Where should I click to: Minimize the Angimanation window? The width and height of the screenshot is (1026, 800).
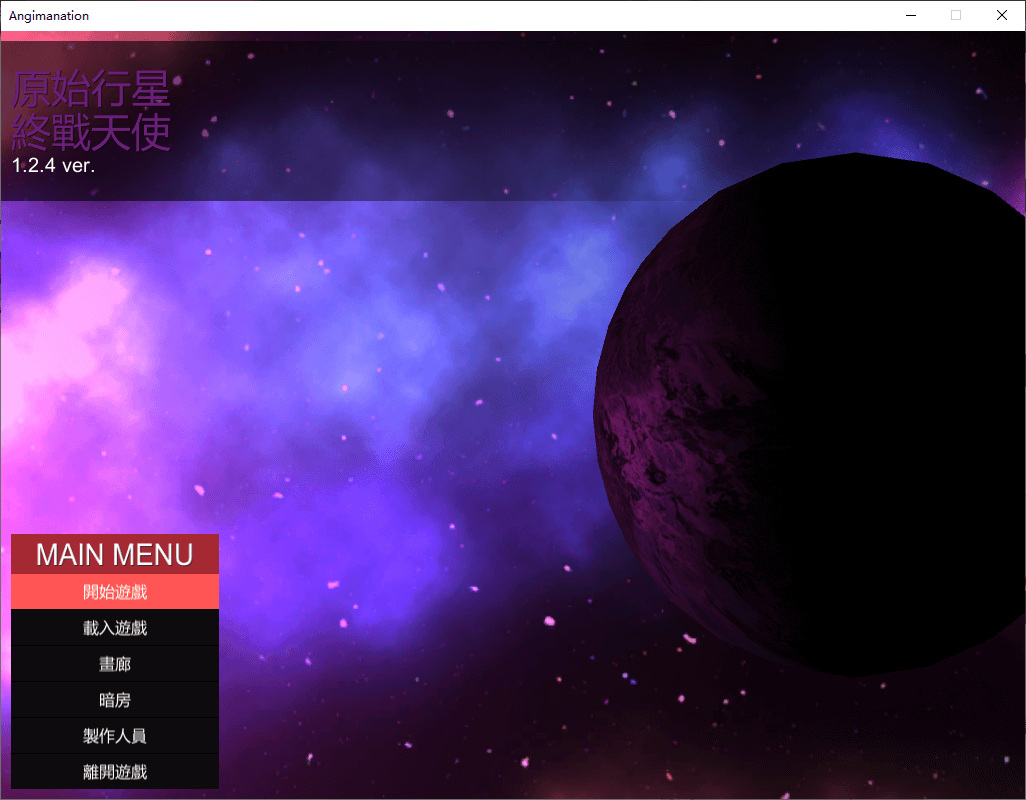911,16
